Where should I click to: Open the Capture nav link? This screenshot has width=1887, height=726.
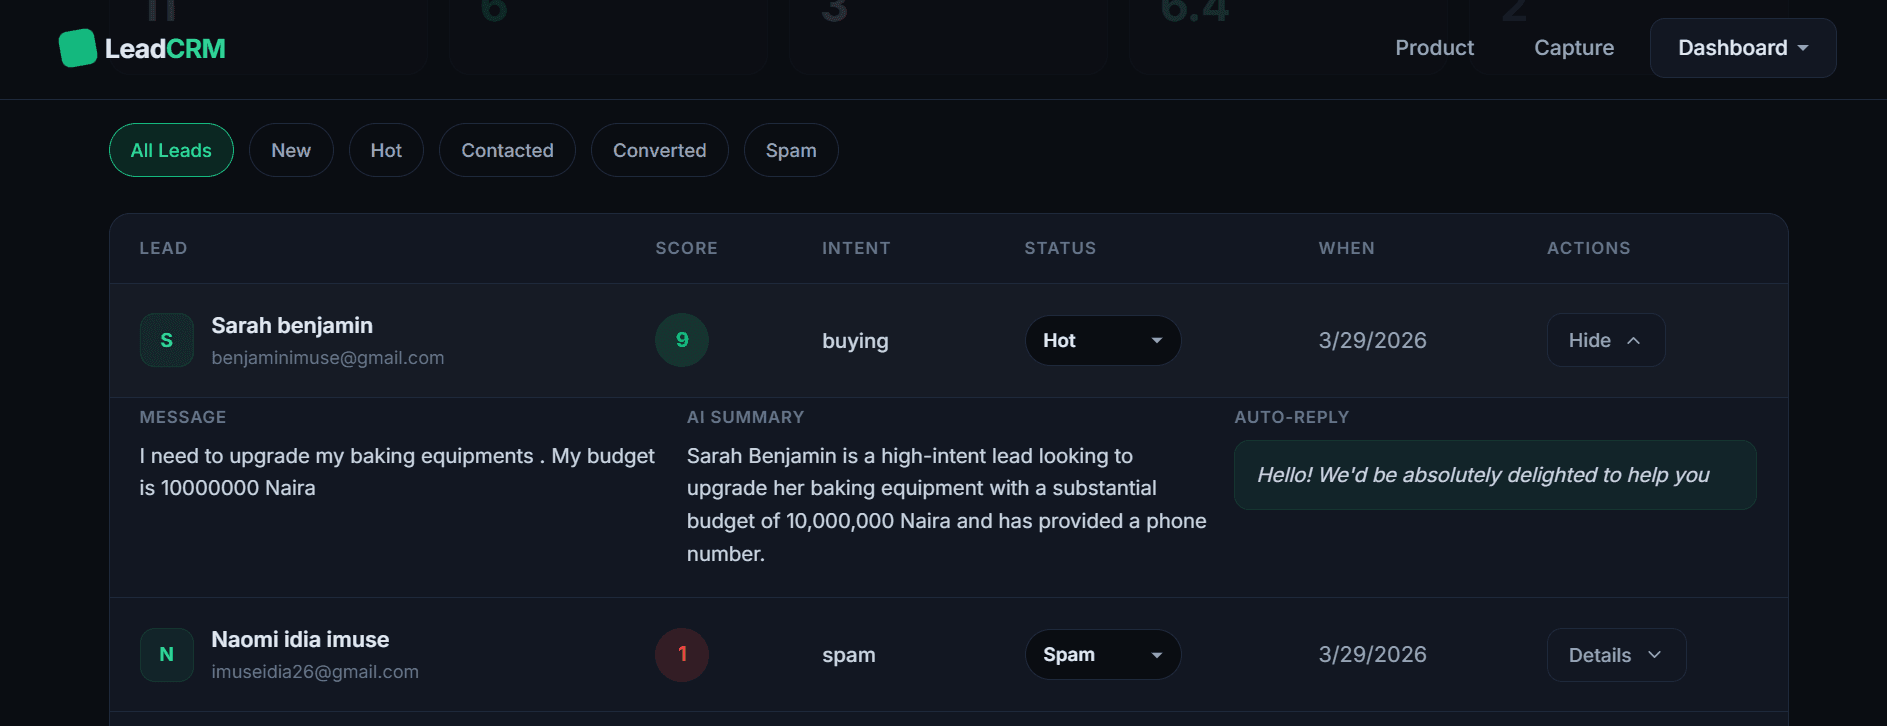tap(1574, 48)
